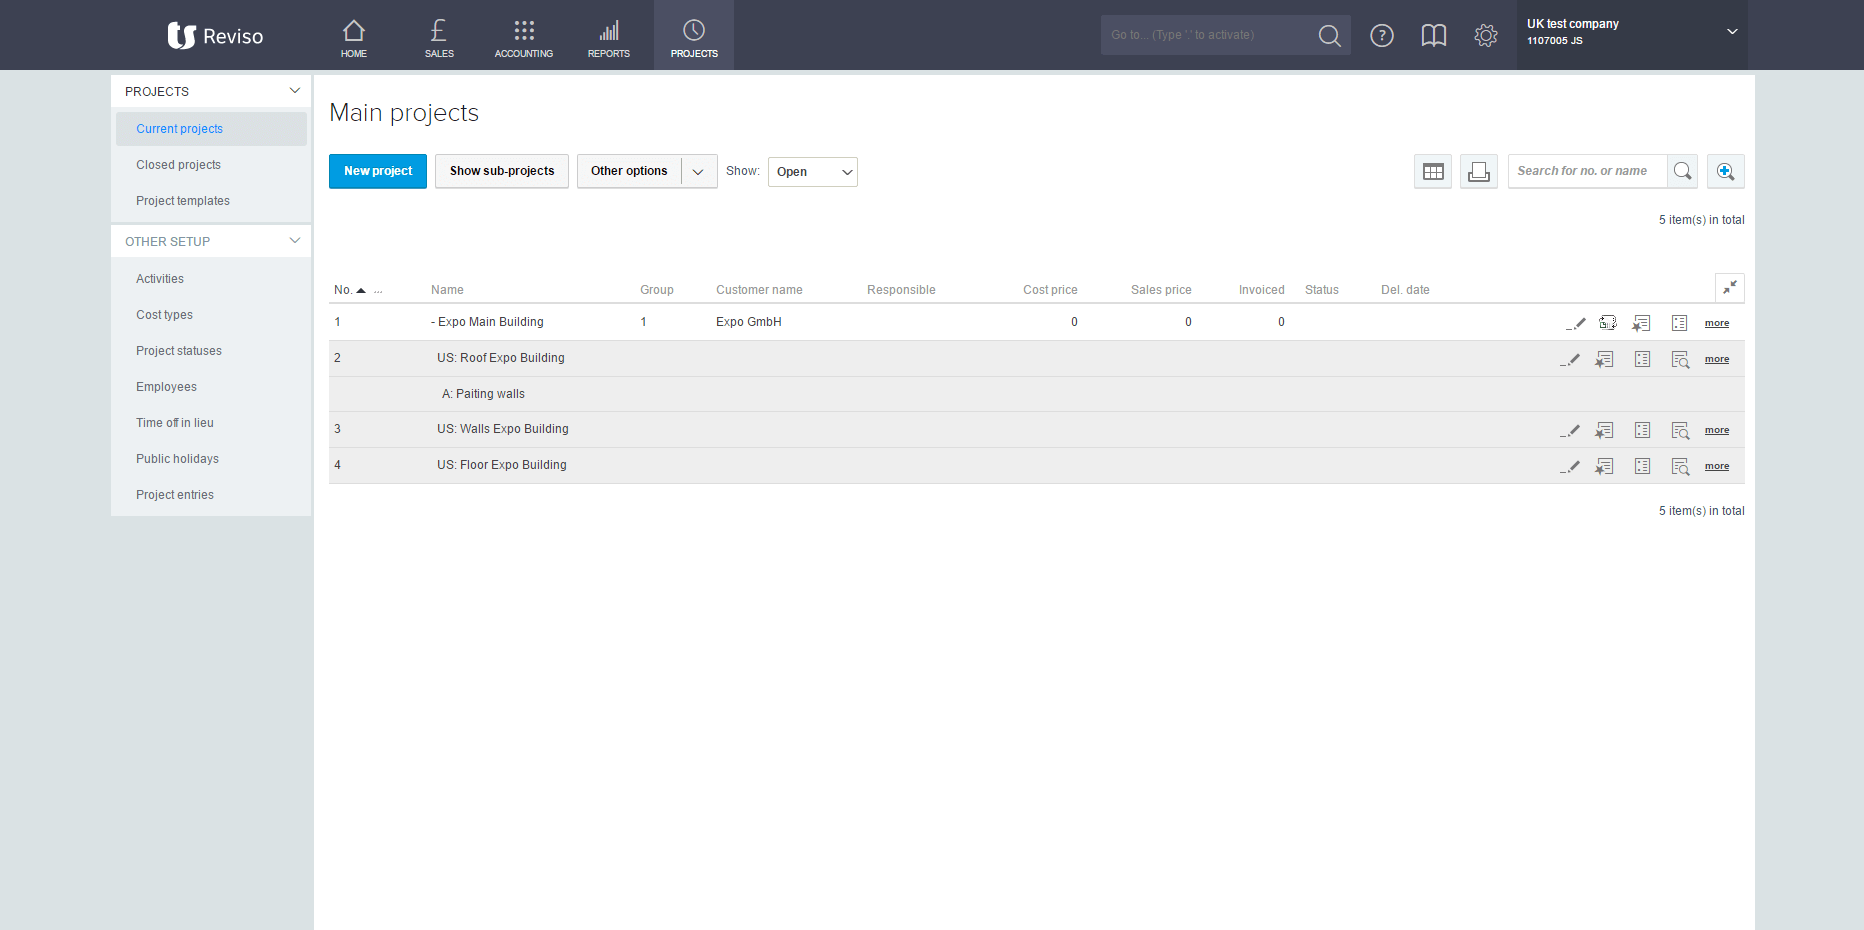Click new entry star icon for Walls Expo Building
Image resolution: width=1864 pixels, height=930 pixels.
tap(1604, 430)
